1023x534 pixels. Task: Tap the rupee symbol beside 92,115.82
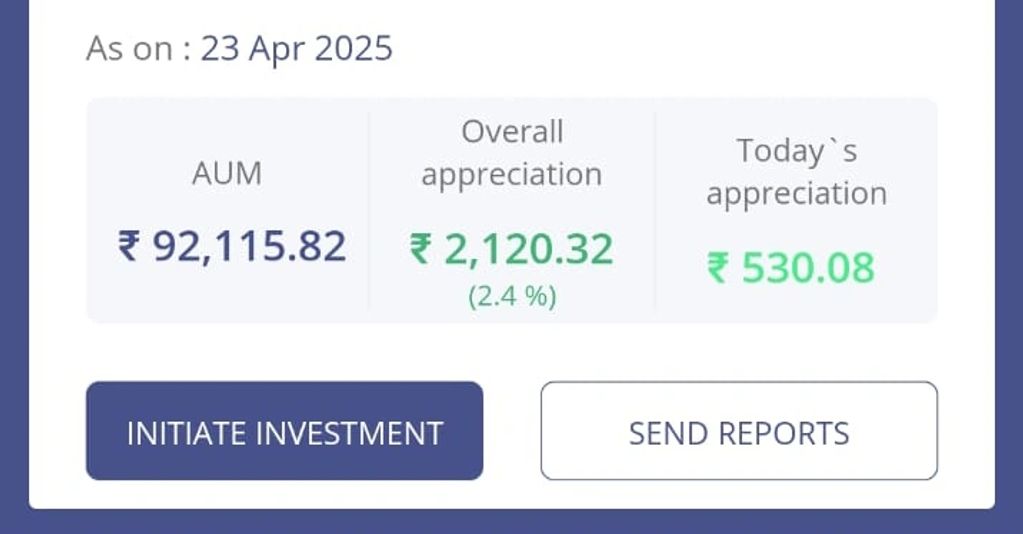coord(130,246)
